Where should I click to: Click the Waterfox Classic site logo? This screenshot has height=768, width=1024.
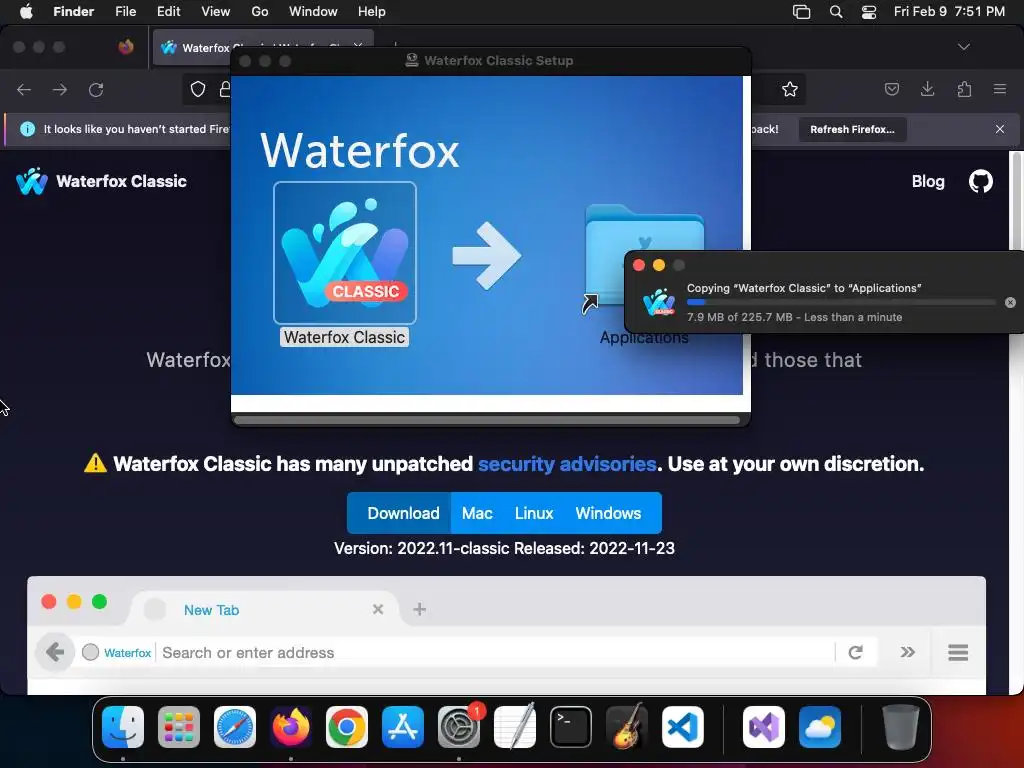pos(102,181)
